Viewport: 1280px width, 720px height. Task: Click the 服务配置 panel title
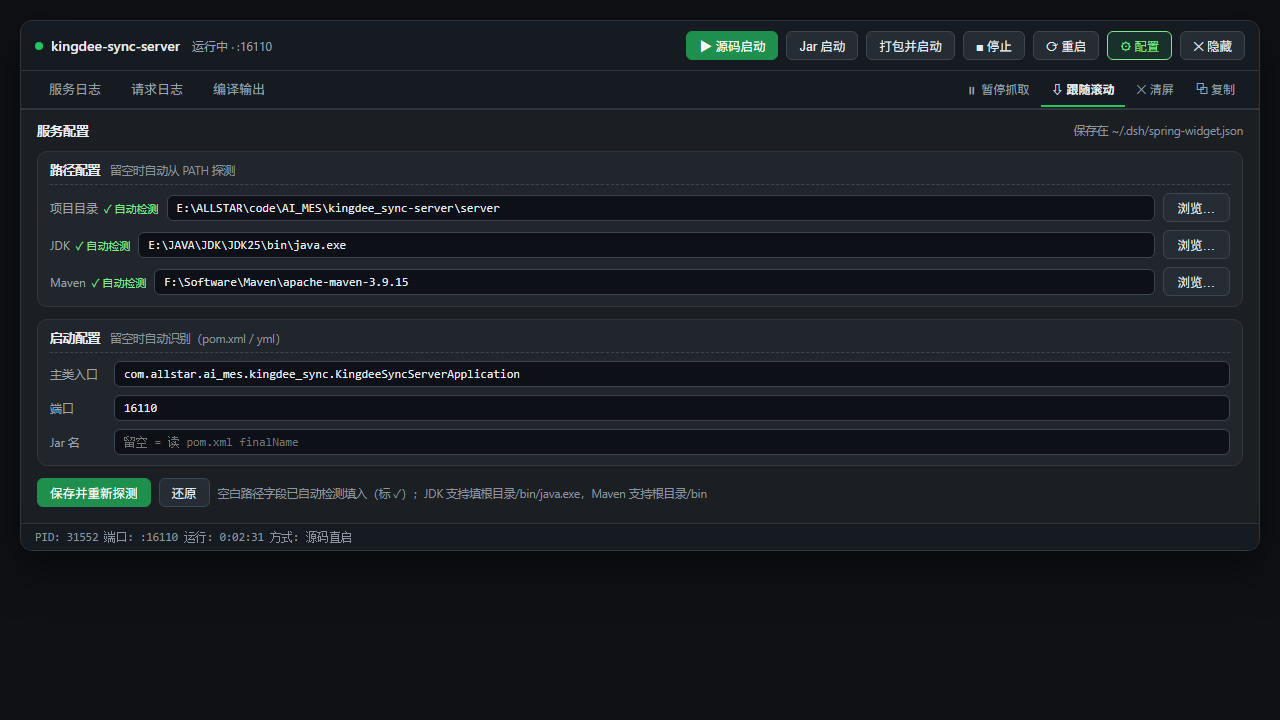63,131
